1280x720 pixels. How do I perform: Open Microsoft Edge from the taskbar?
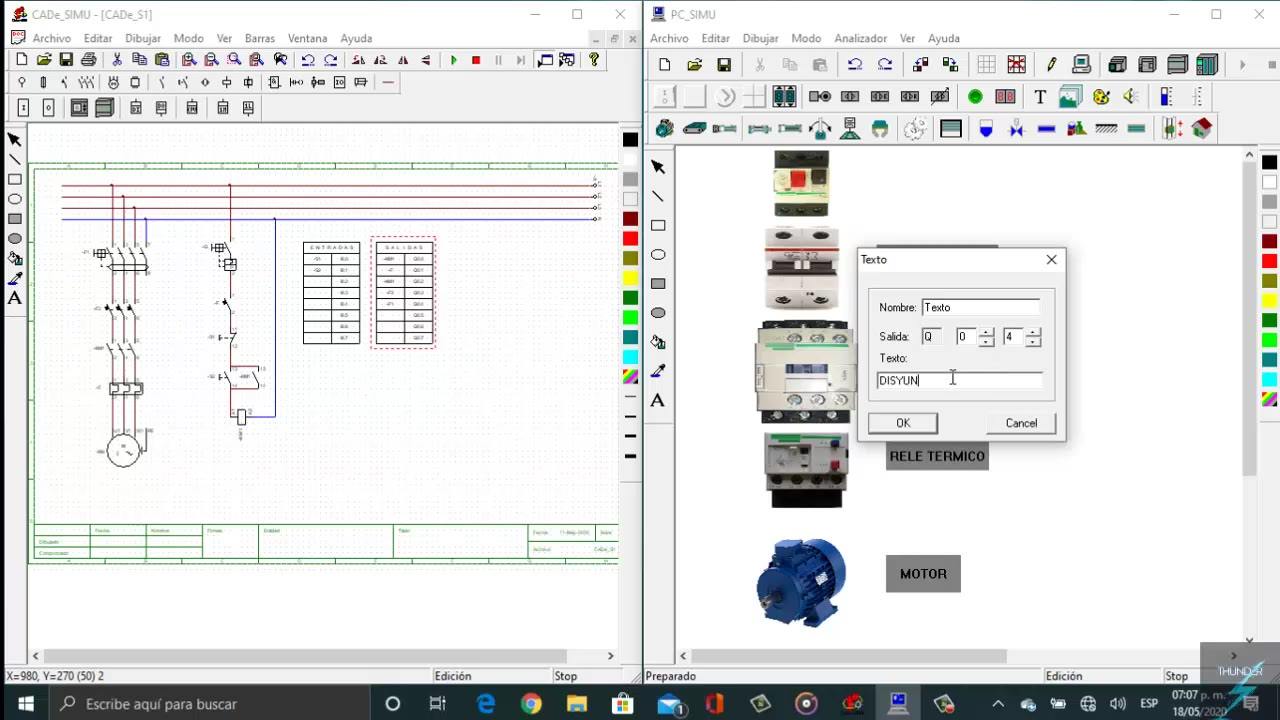(486, 704)
